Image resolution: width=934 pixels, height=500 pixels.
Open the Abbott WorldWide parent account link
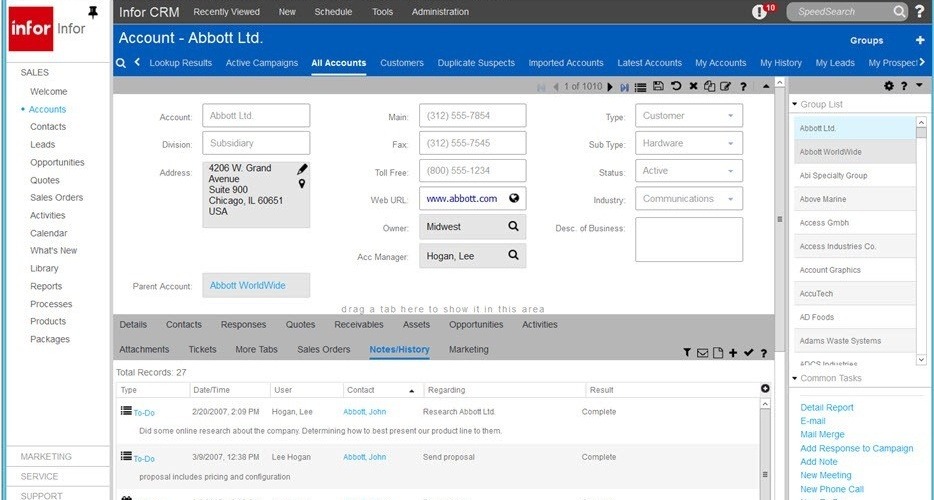[x=247, y=285]
